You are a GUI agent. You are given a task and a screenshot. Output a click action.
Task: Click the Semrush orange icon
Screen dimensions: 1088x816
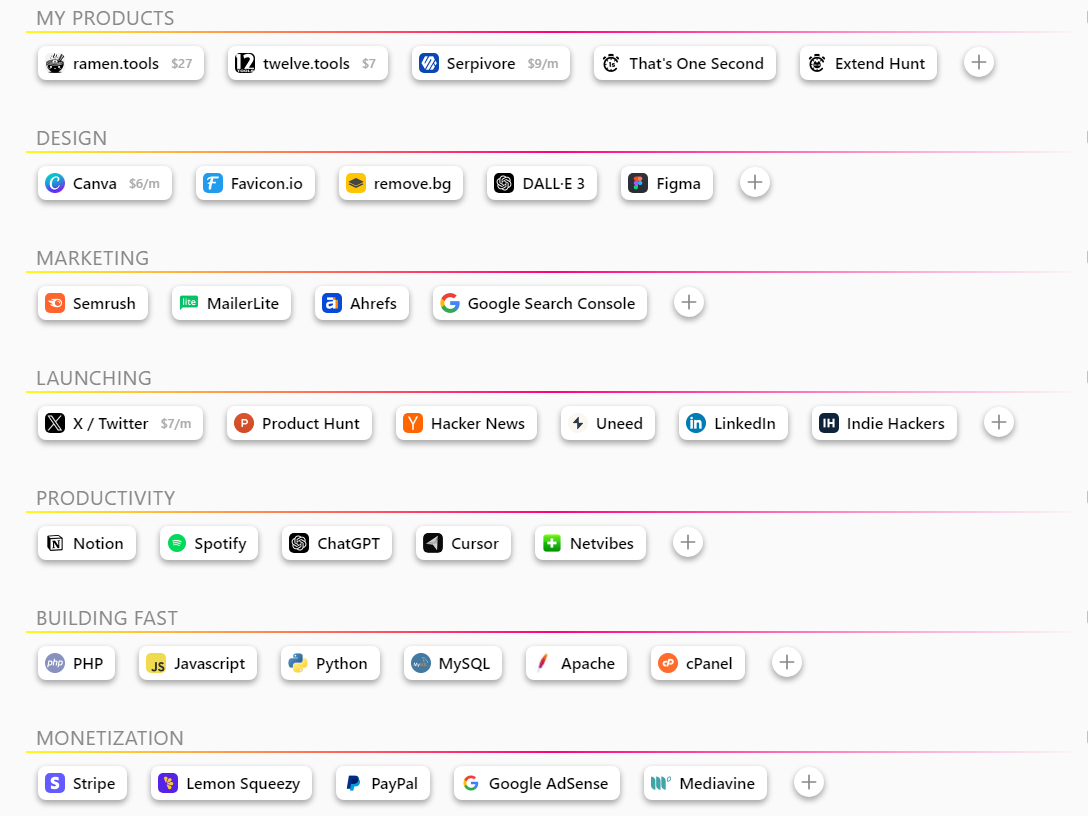pyautogui.click(x=55, y=303)
